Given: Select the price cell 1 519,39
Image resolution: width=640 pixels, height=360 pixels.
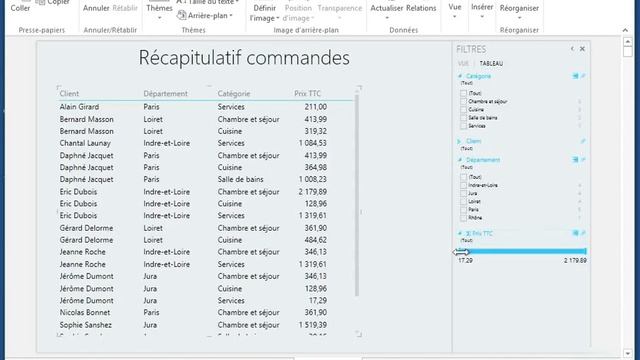Looking at the screenshot, I should 312,325.
